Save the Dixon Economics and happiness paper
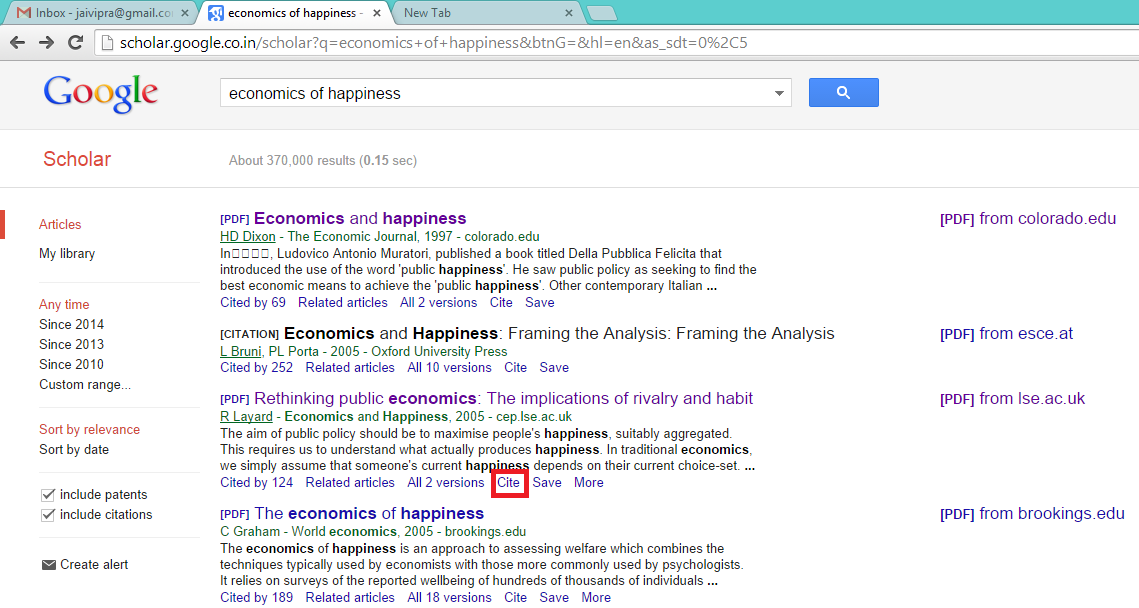The width and height of the screenshot is (1139, 608). (x=540, y=302)
